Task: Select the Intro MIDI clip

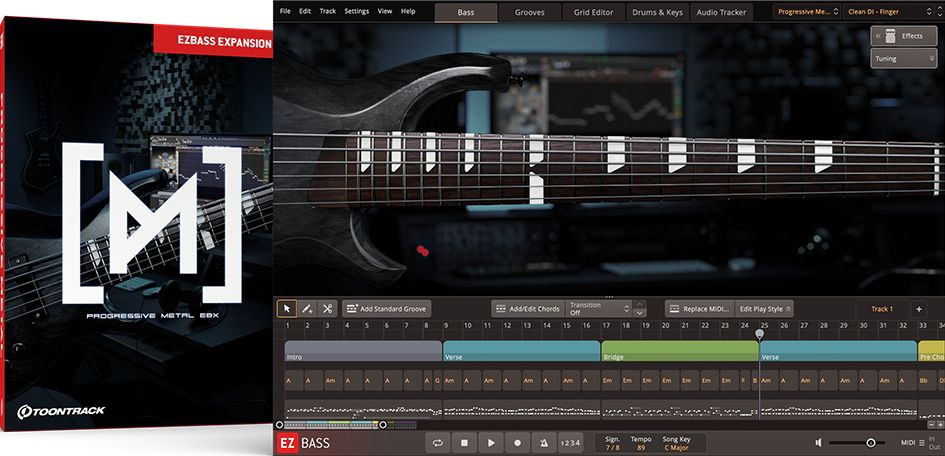Action: tap(363, 409)
